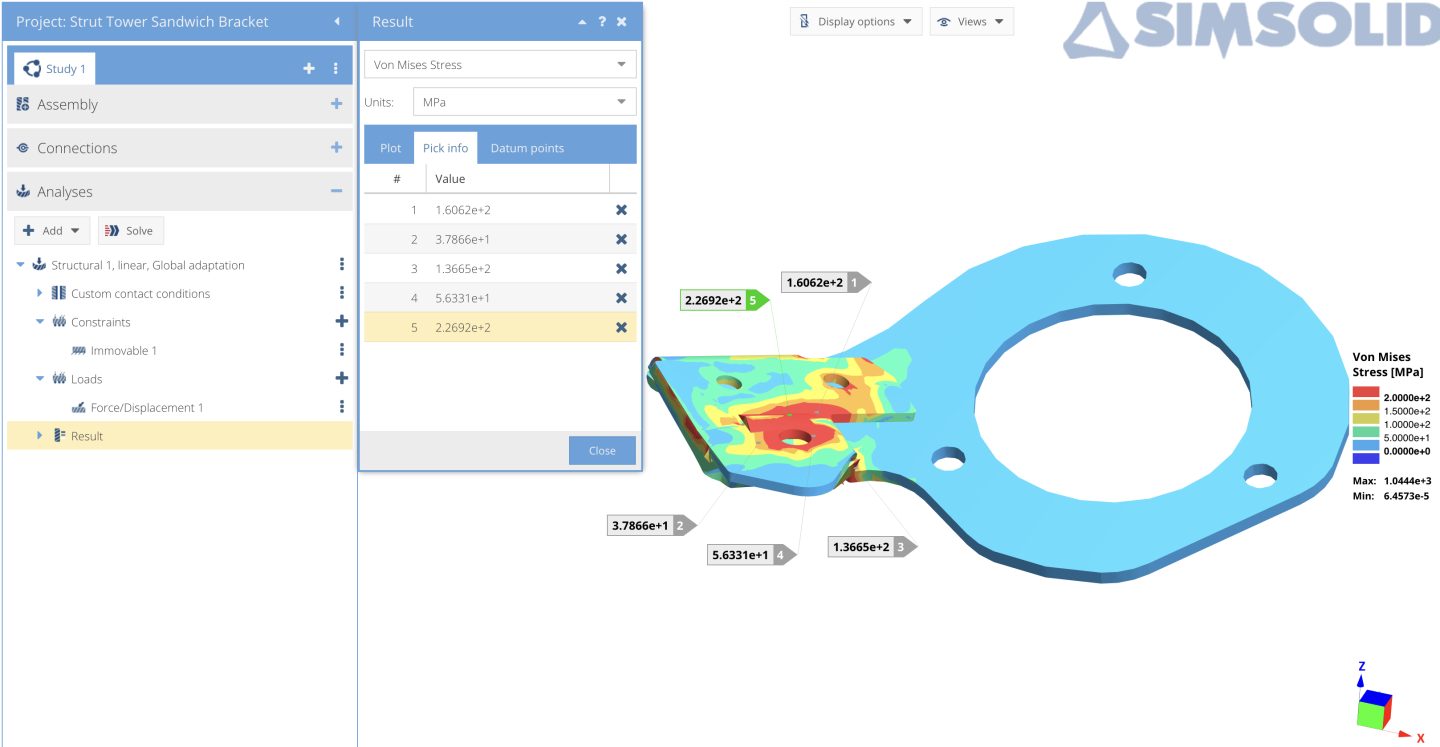This screenshot has width=1440, height=747.
Task: Open the Von Mises Stress result type dropdown
Action: pos(500,65)
